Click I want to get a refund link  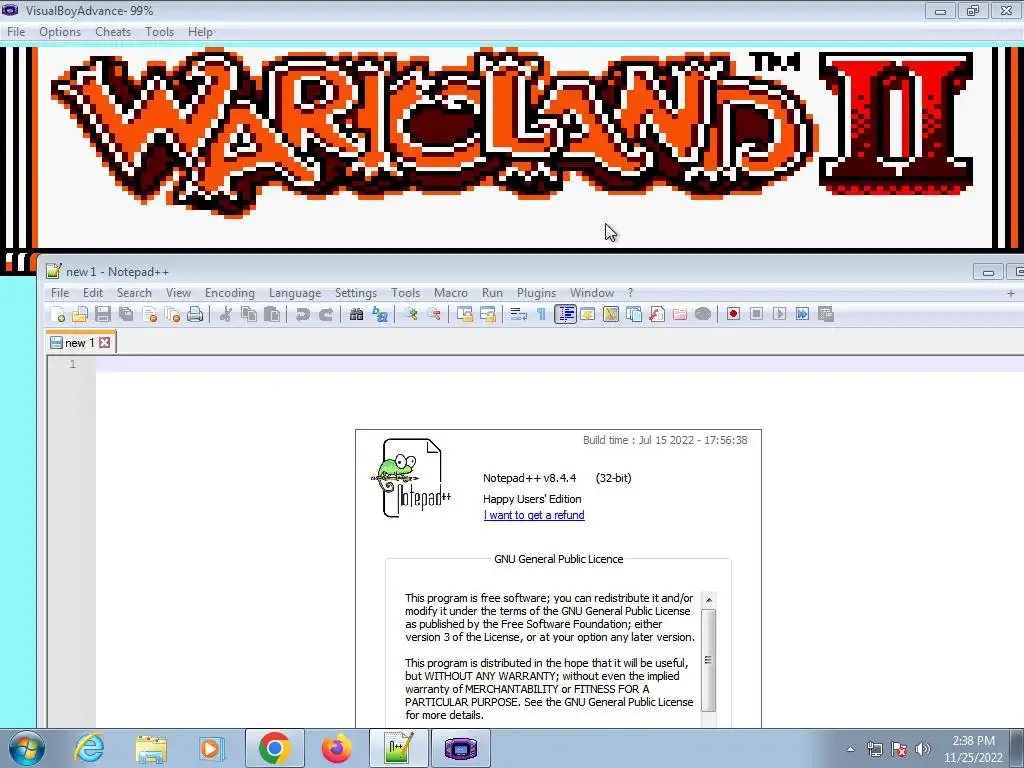(534, 515)
